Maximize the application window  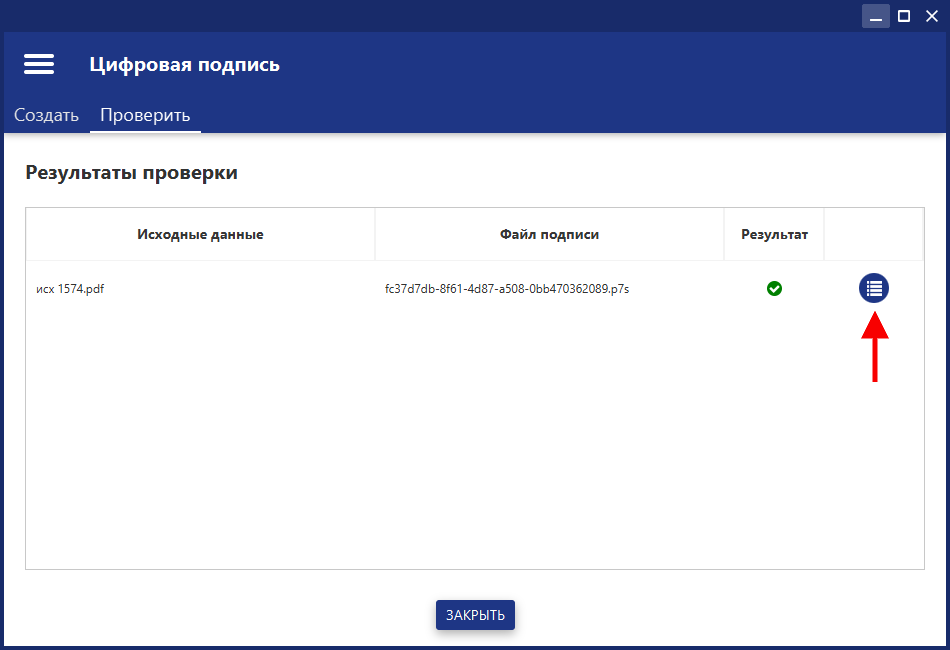(x=904, y=16)
